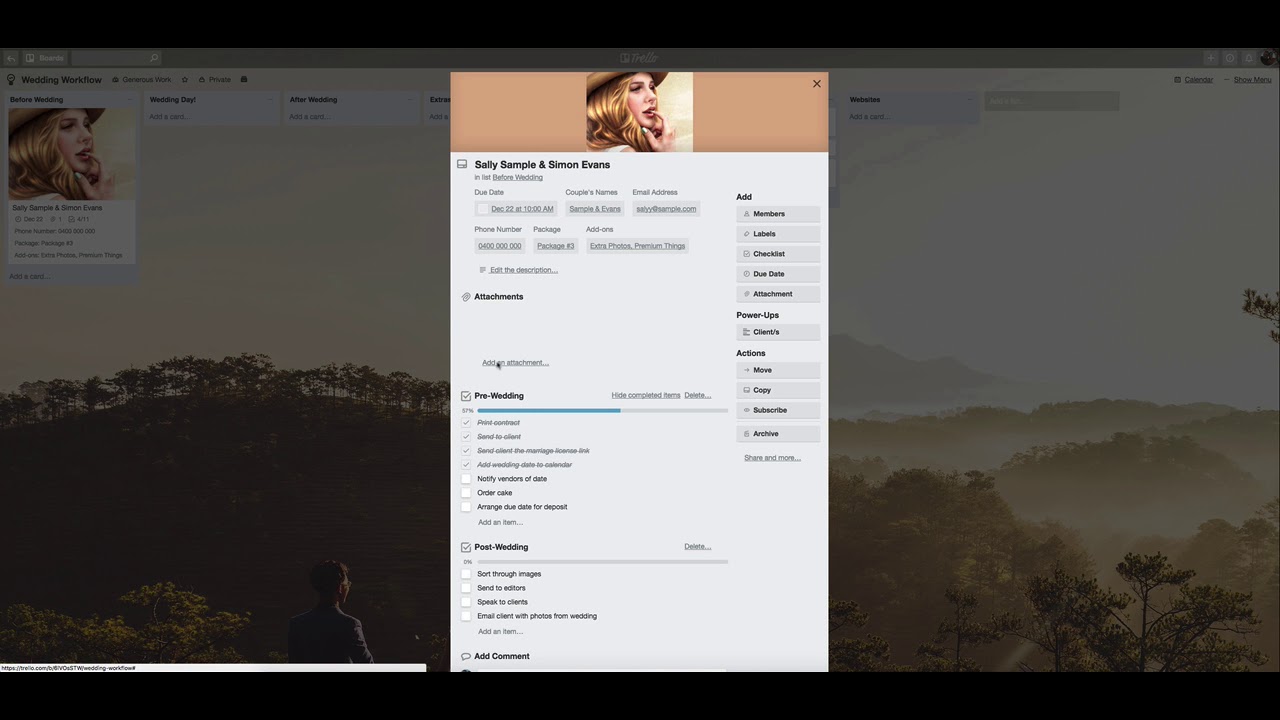
Task: Click the Pre-Wedding checklist progress bar
Action: click(x=602, y=410)
